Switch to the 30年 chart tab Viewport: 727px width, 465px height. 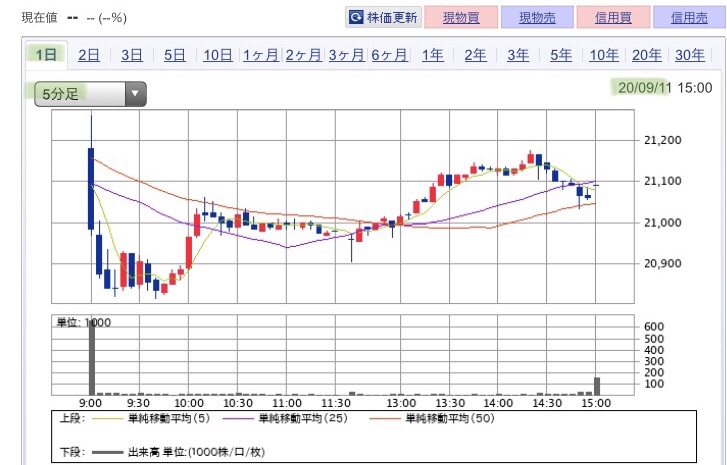690,55
